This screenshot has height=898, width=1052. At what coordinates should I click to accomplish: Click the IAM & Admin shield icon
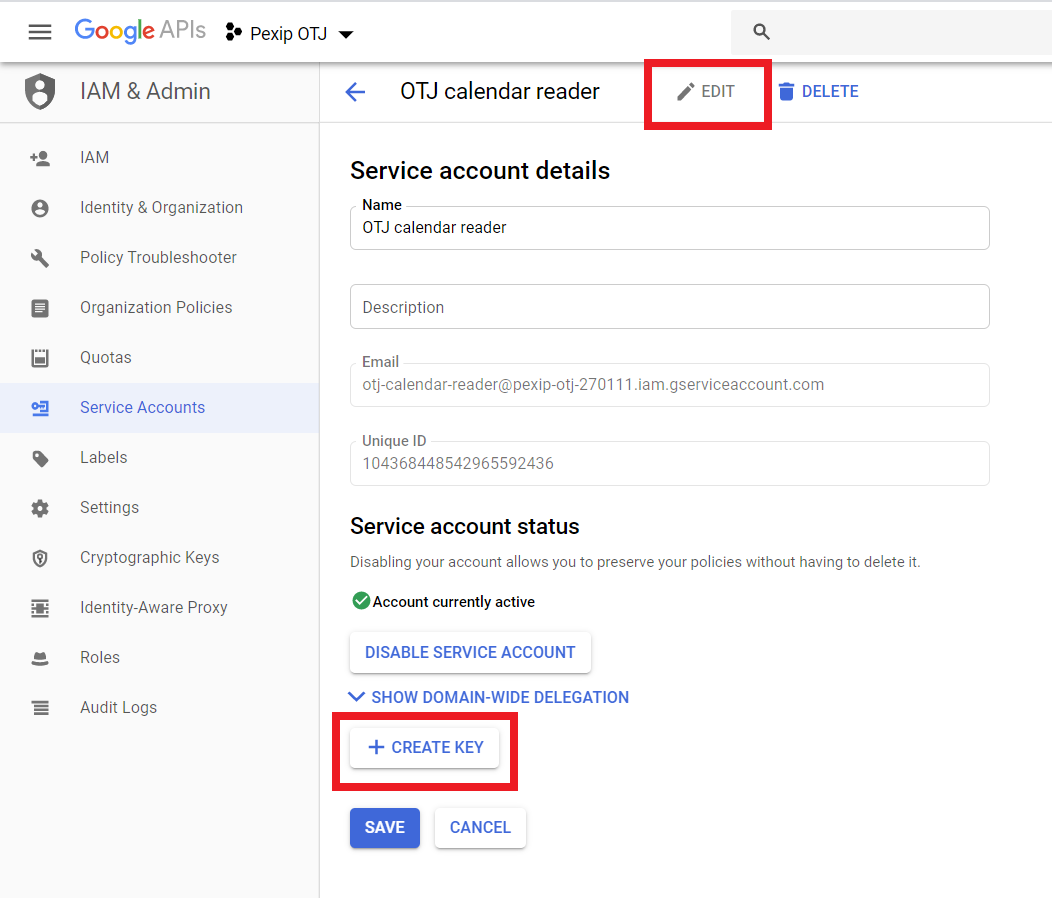tap(40, 92)
